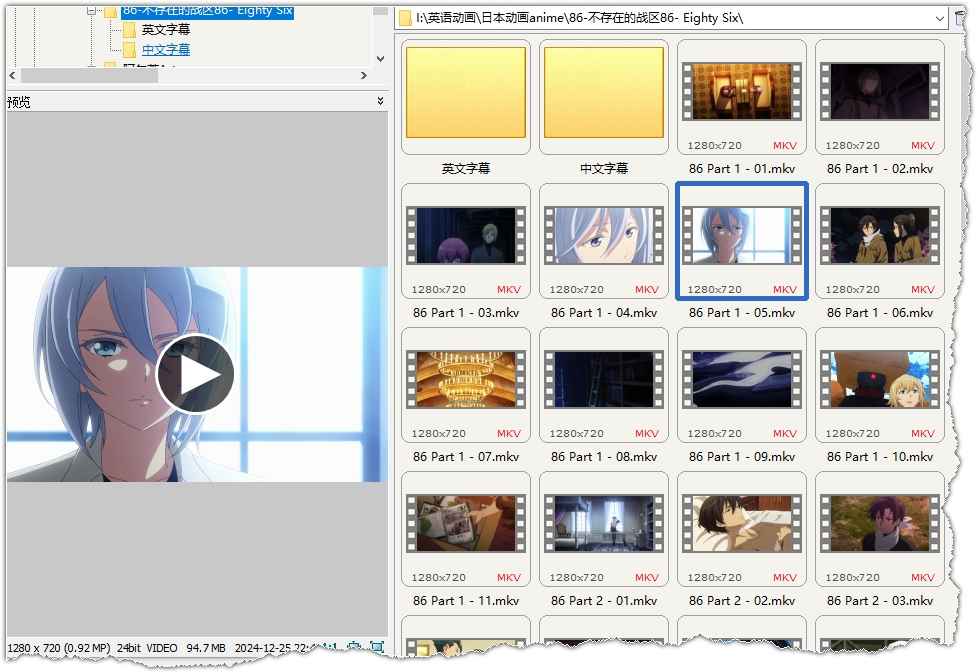This screenshot has width=978, height=672.
Task: Click the 预览 panel title
Action: 19,102
